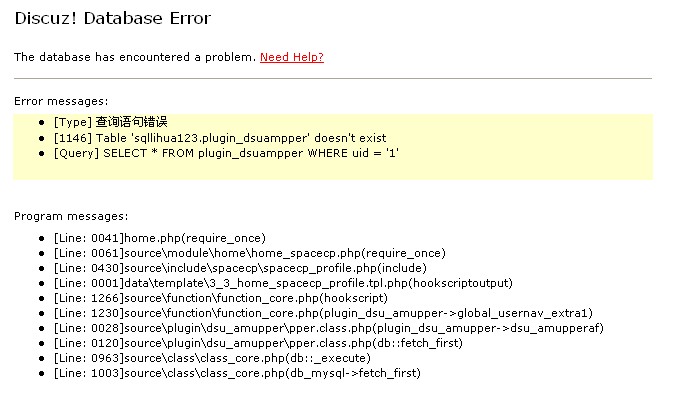Click the 'Program messages:' label
This screenshot has width=681, height=402.
pyautogui.click(x=71, y=216)
